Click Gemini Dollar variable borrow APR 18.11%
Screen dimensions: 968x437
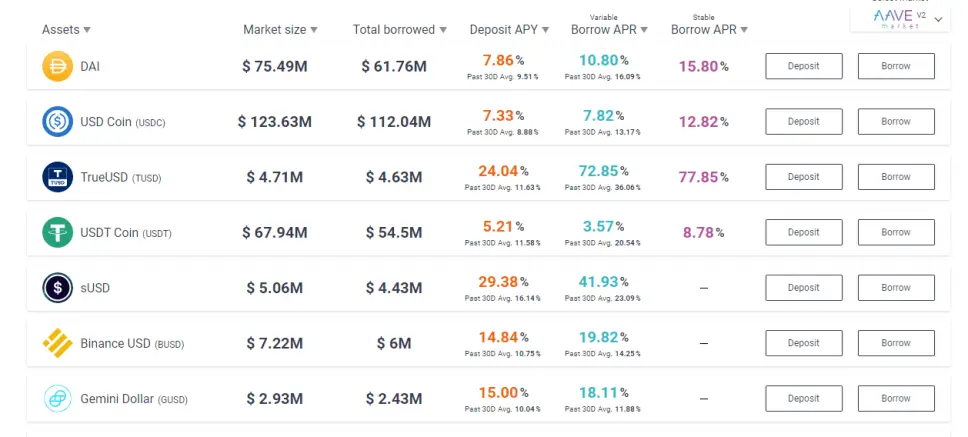[603, 393]
